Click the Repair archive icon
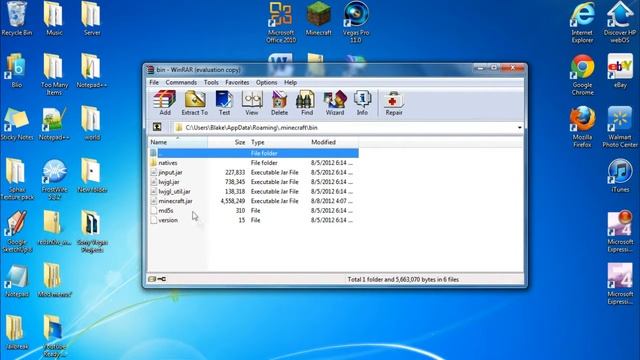 tap(394, 103)
